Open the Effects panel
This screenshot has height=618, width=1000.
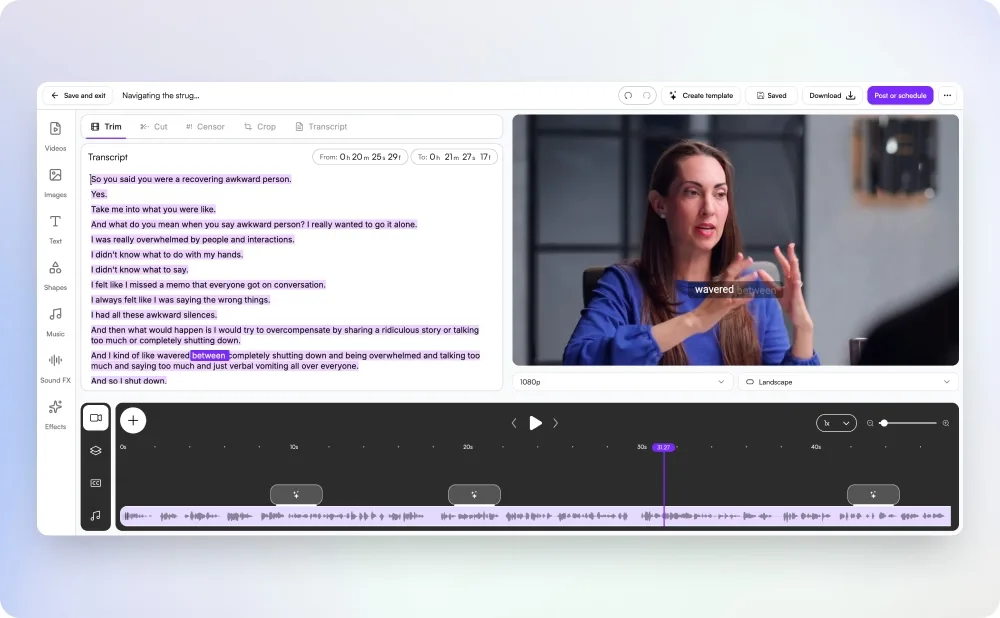point(55,415)
